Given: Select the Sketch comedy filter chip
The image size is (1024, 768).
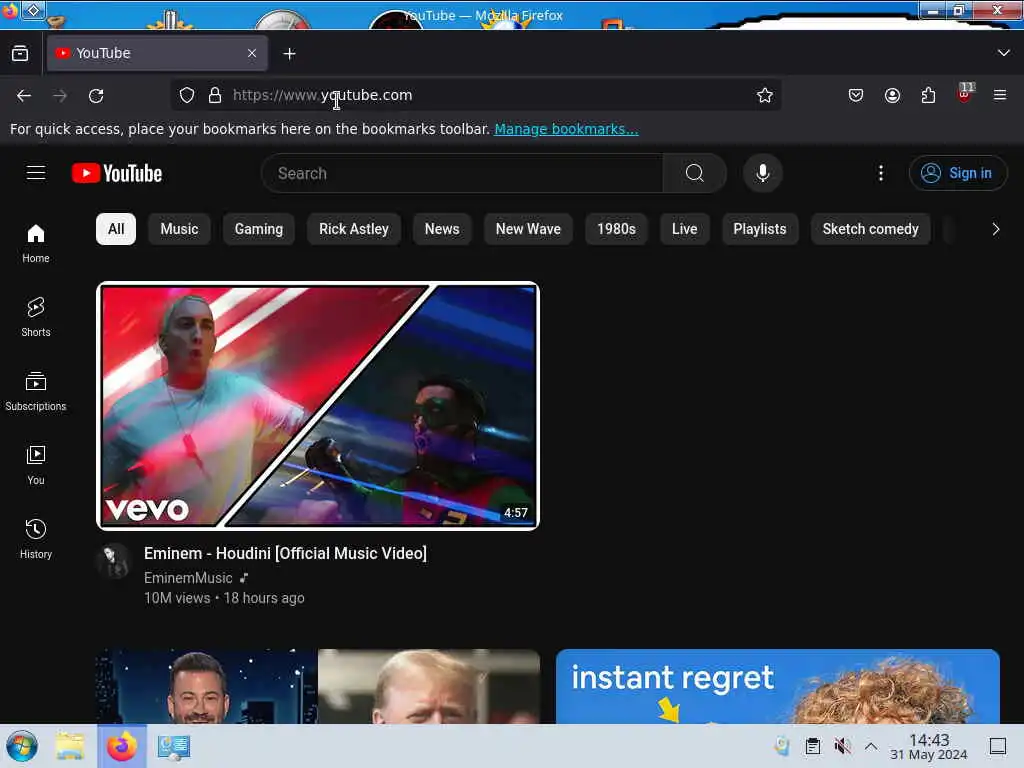Looking at the screenshot, I should (x=871, y=229).
